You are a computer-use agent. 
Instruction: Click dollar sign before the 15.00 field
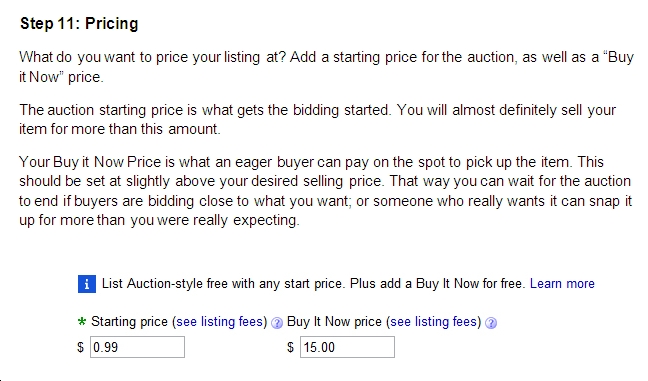point(291,347)
